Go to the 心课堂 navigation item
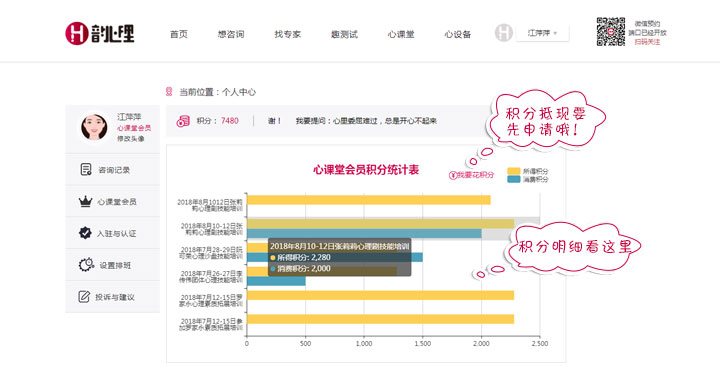This screenshot has width=720, height=370. point(401,34)
